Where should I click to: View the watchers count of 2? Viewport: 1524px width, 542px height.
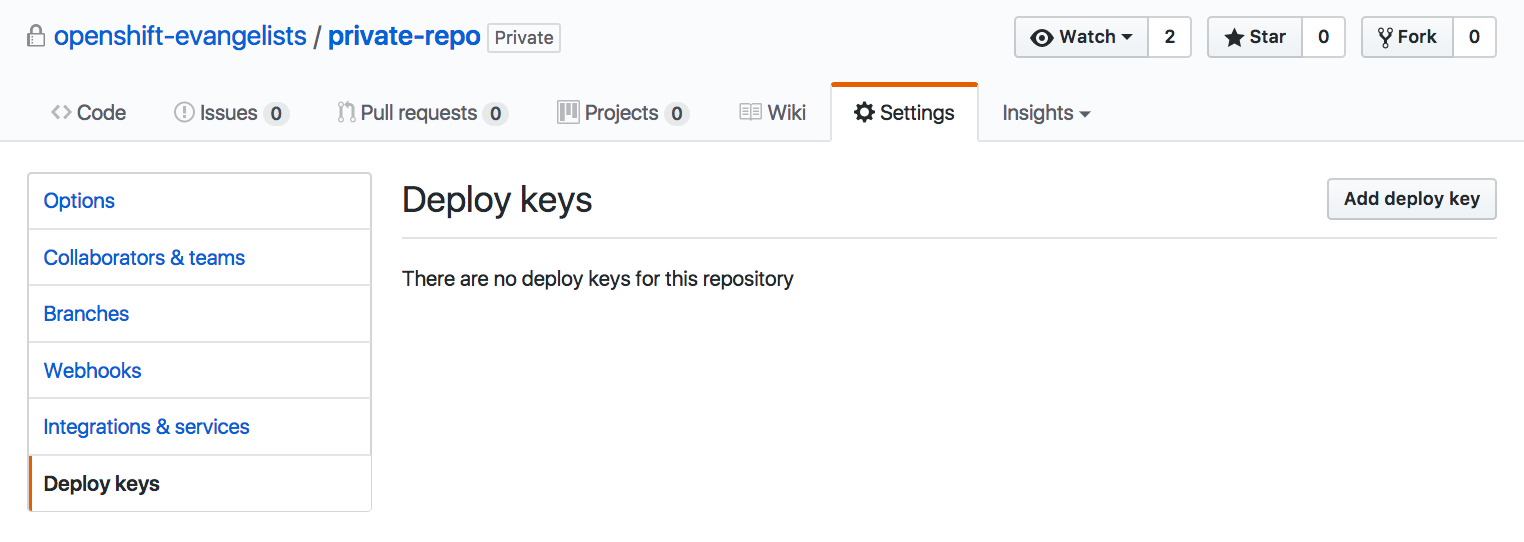coord(1170,37)
